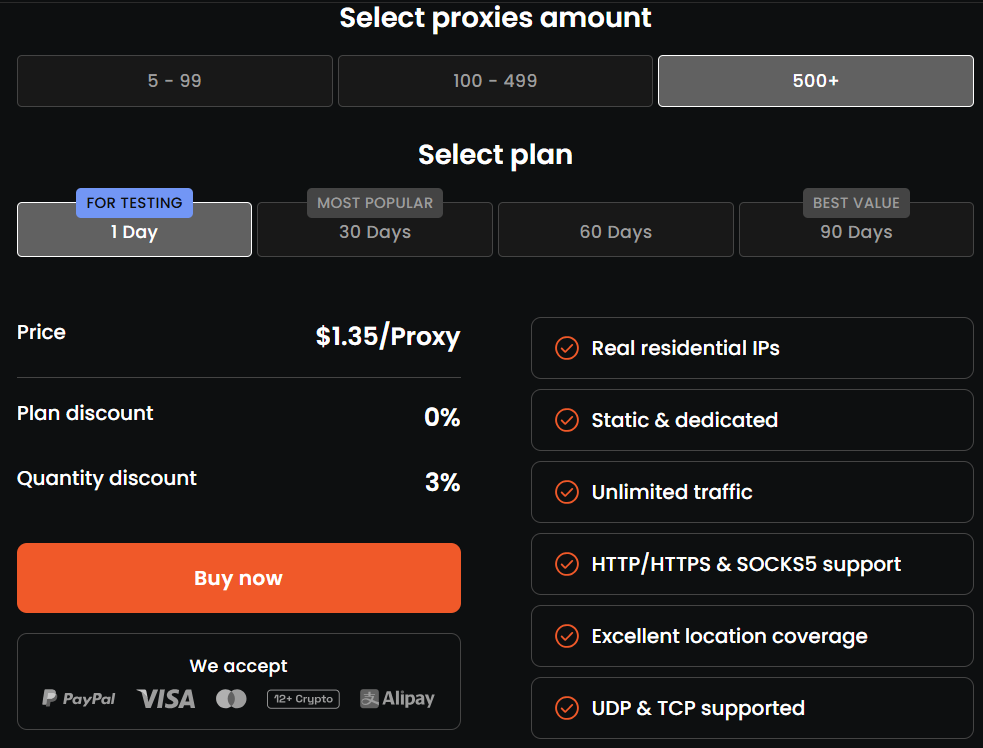This screenshot has height=748, width=983.
Task: Select the 5 - 99 proxies amount
Action: click(175, 81)
